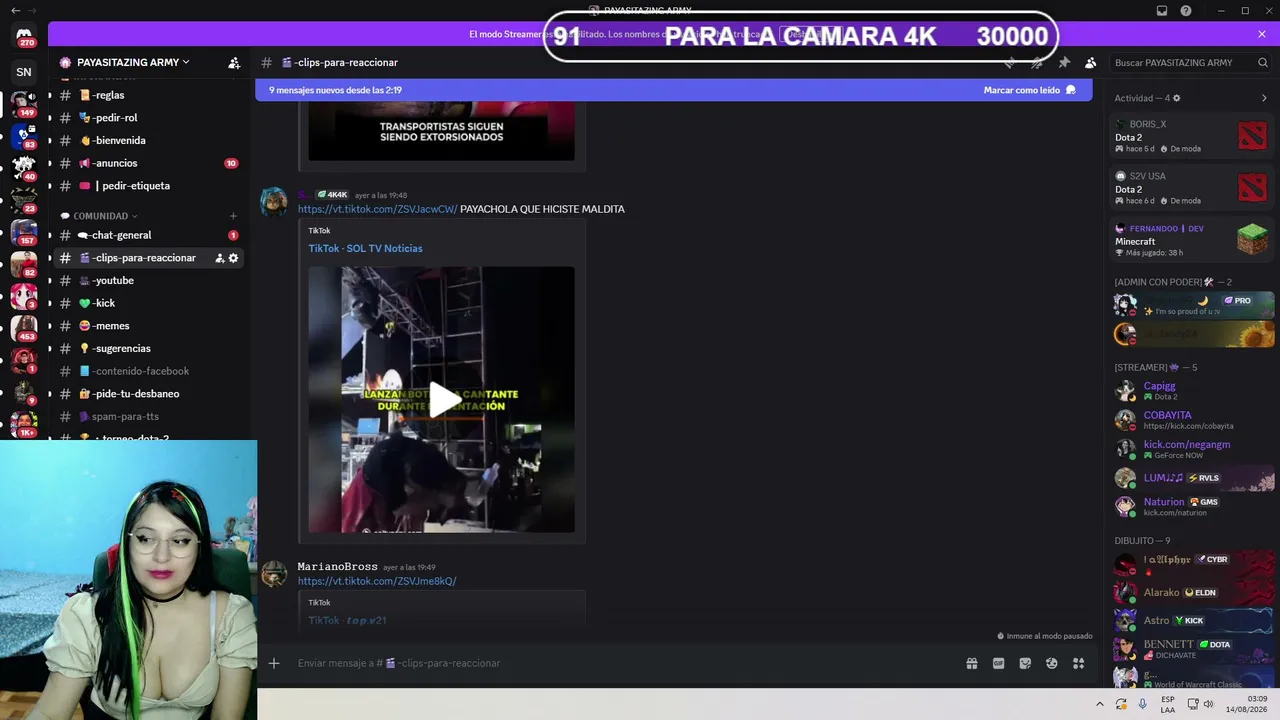Open the -kick channel
This screenshot has width=1280, height=720.
146,303
